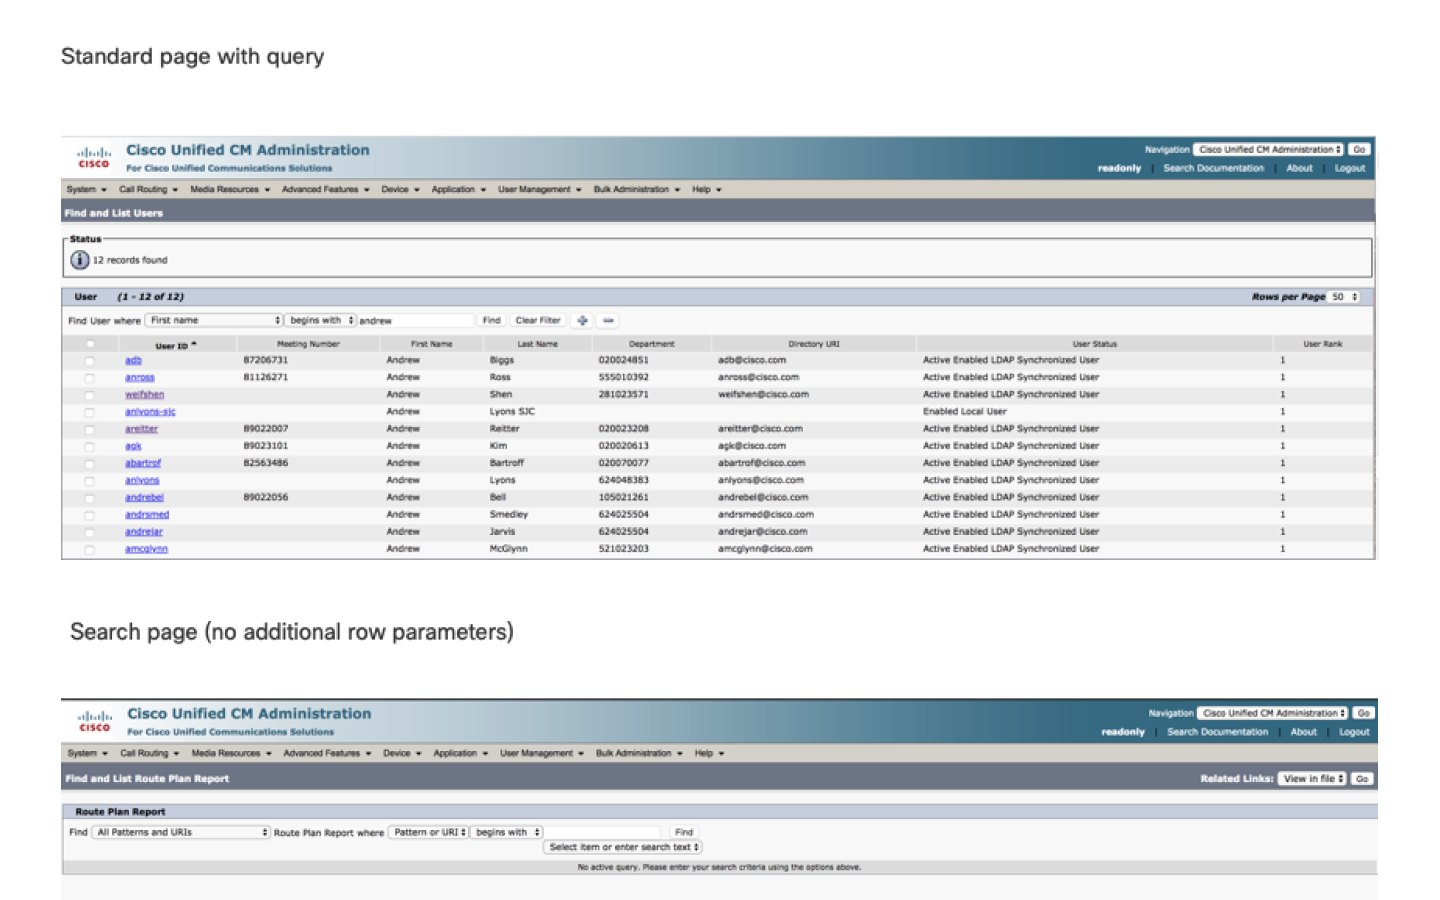Open user link amcglynn

146,549
